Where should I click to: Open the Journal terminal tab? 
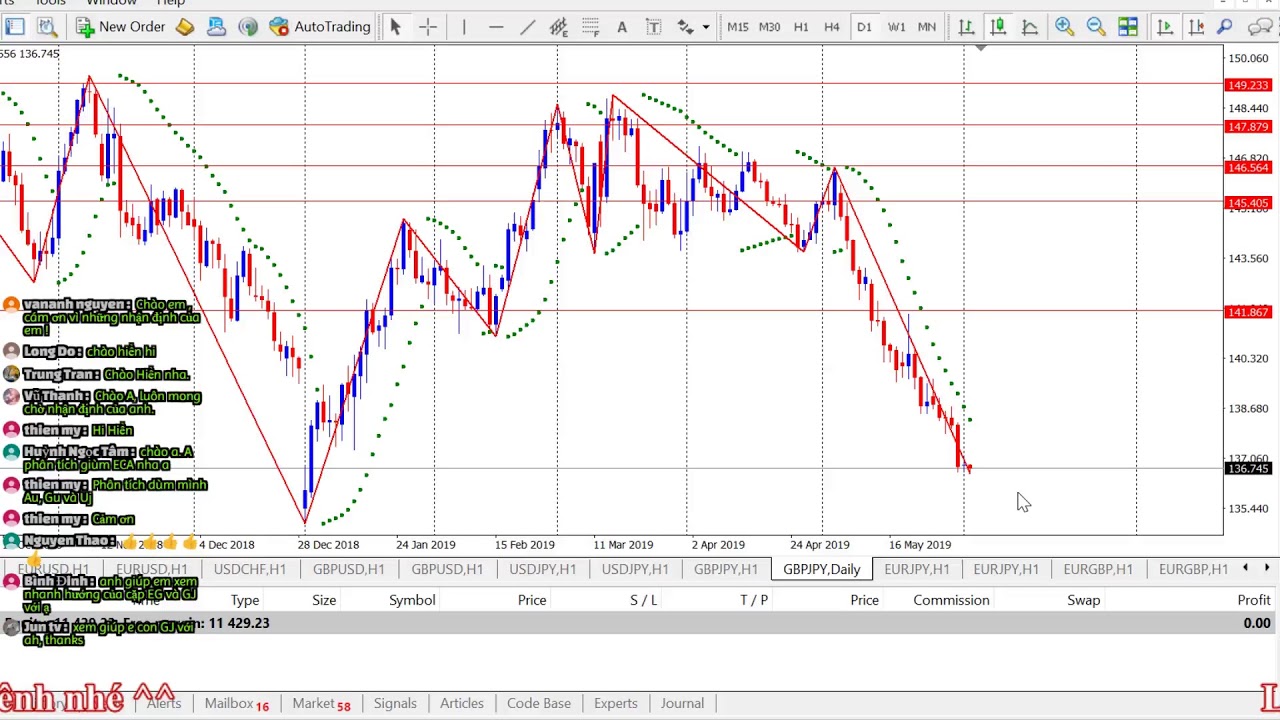click(682, 703)
